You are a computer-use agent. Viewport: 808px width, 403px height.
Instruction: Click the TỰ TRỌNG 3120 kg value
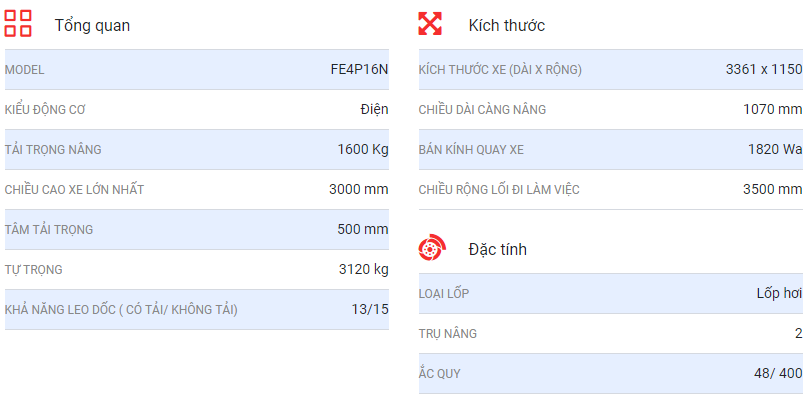pos(363,269)
